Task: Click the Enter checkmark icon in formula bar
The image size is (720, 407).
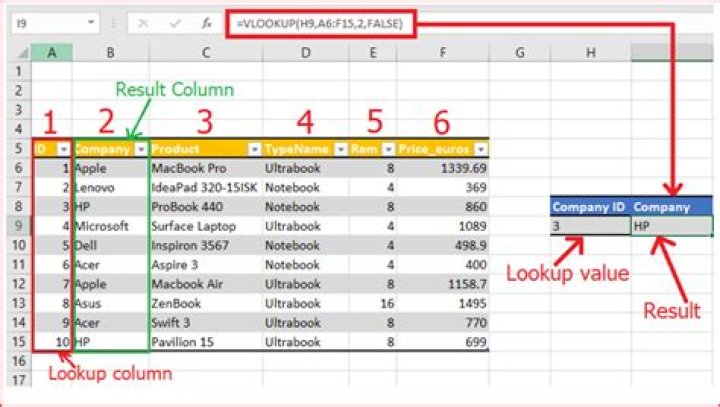Action: coord(175,23)
